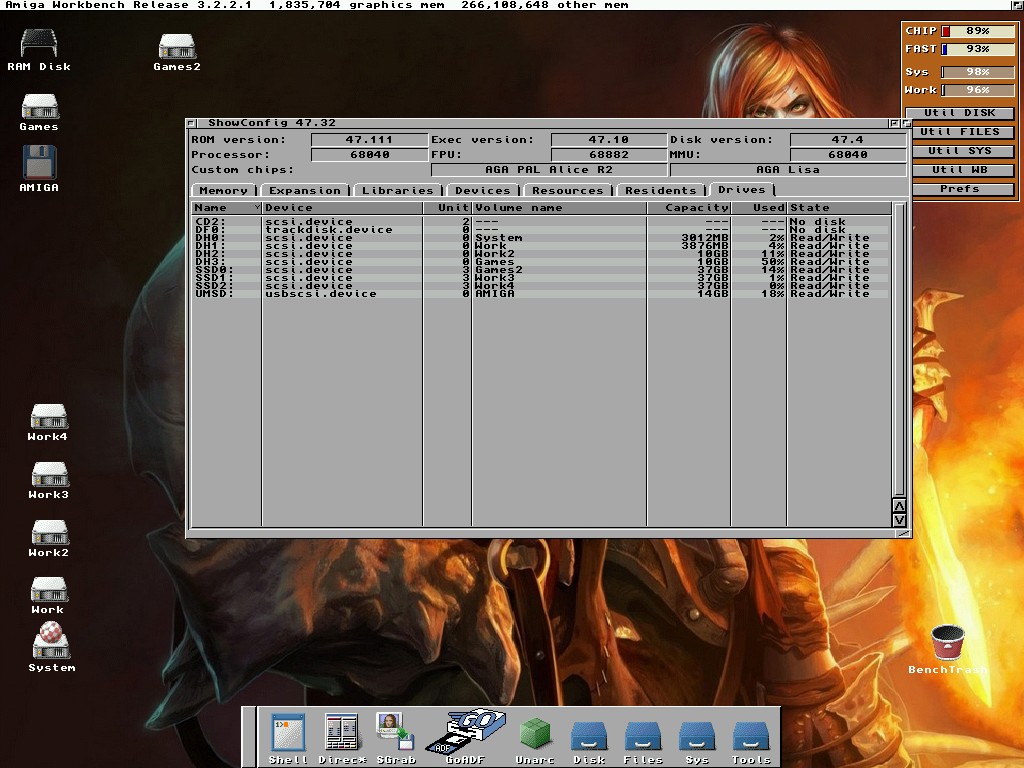Screen dimensions: 1024x768
Task: Select the Games drive icon
Action: click(x=39, y=112)
